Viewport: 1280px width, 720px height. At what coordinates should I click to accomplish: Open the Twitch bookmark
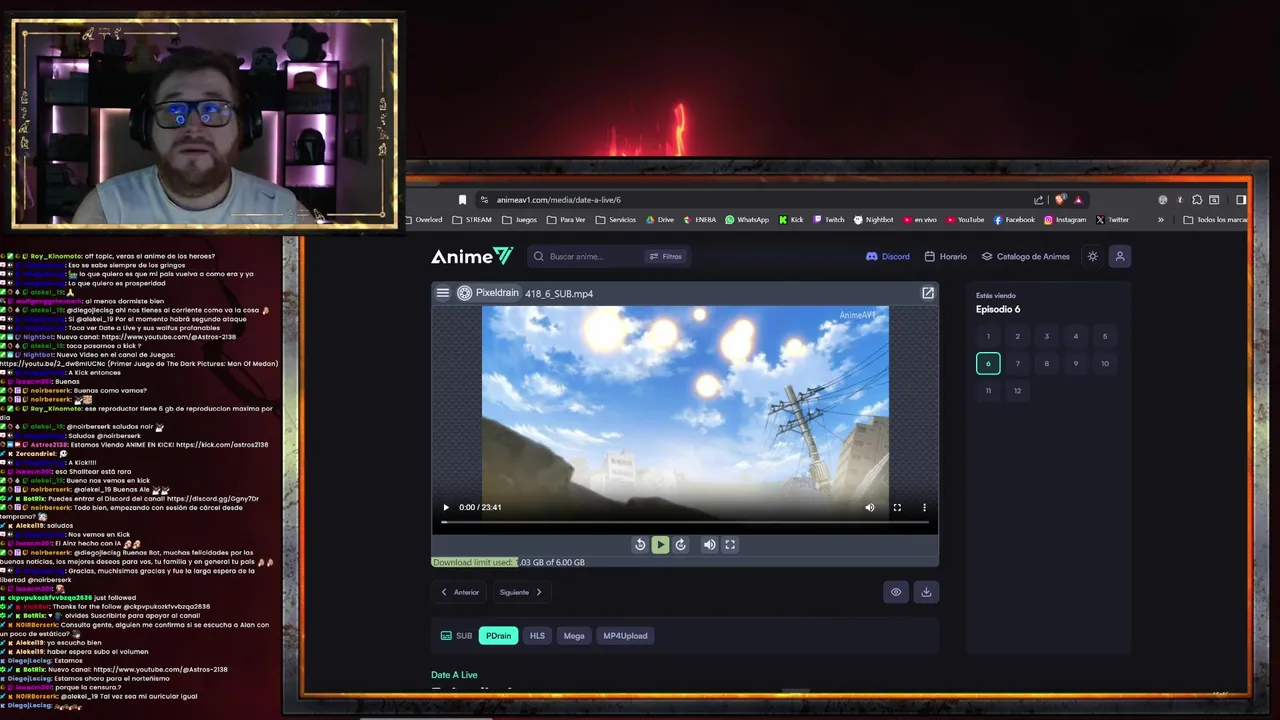(829, 220)
